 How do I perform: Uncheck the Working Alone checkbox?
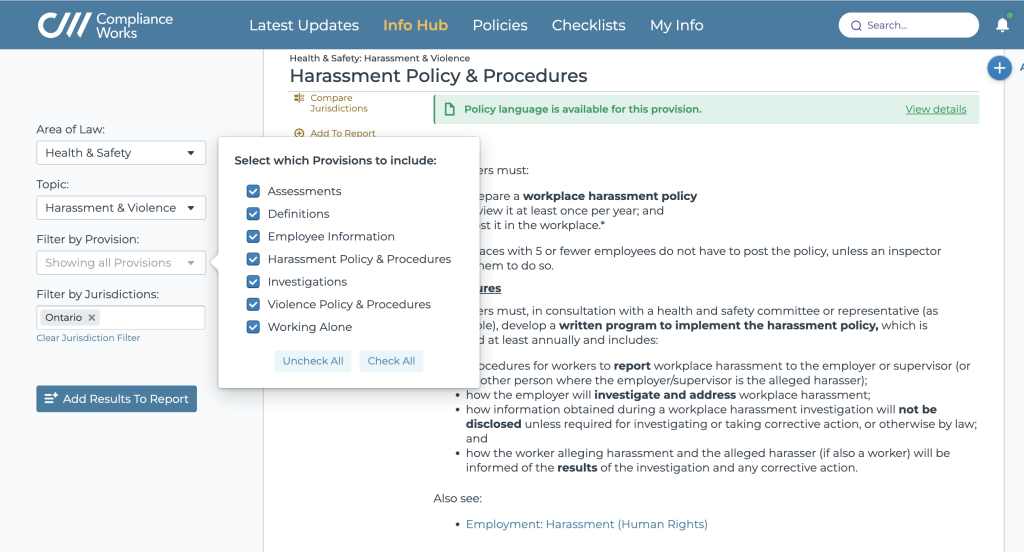pyautogui.click(x=253, y=327)
